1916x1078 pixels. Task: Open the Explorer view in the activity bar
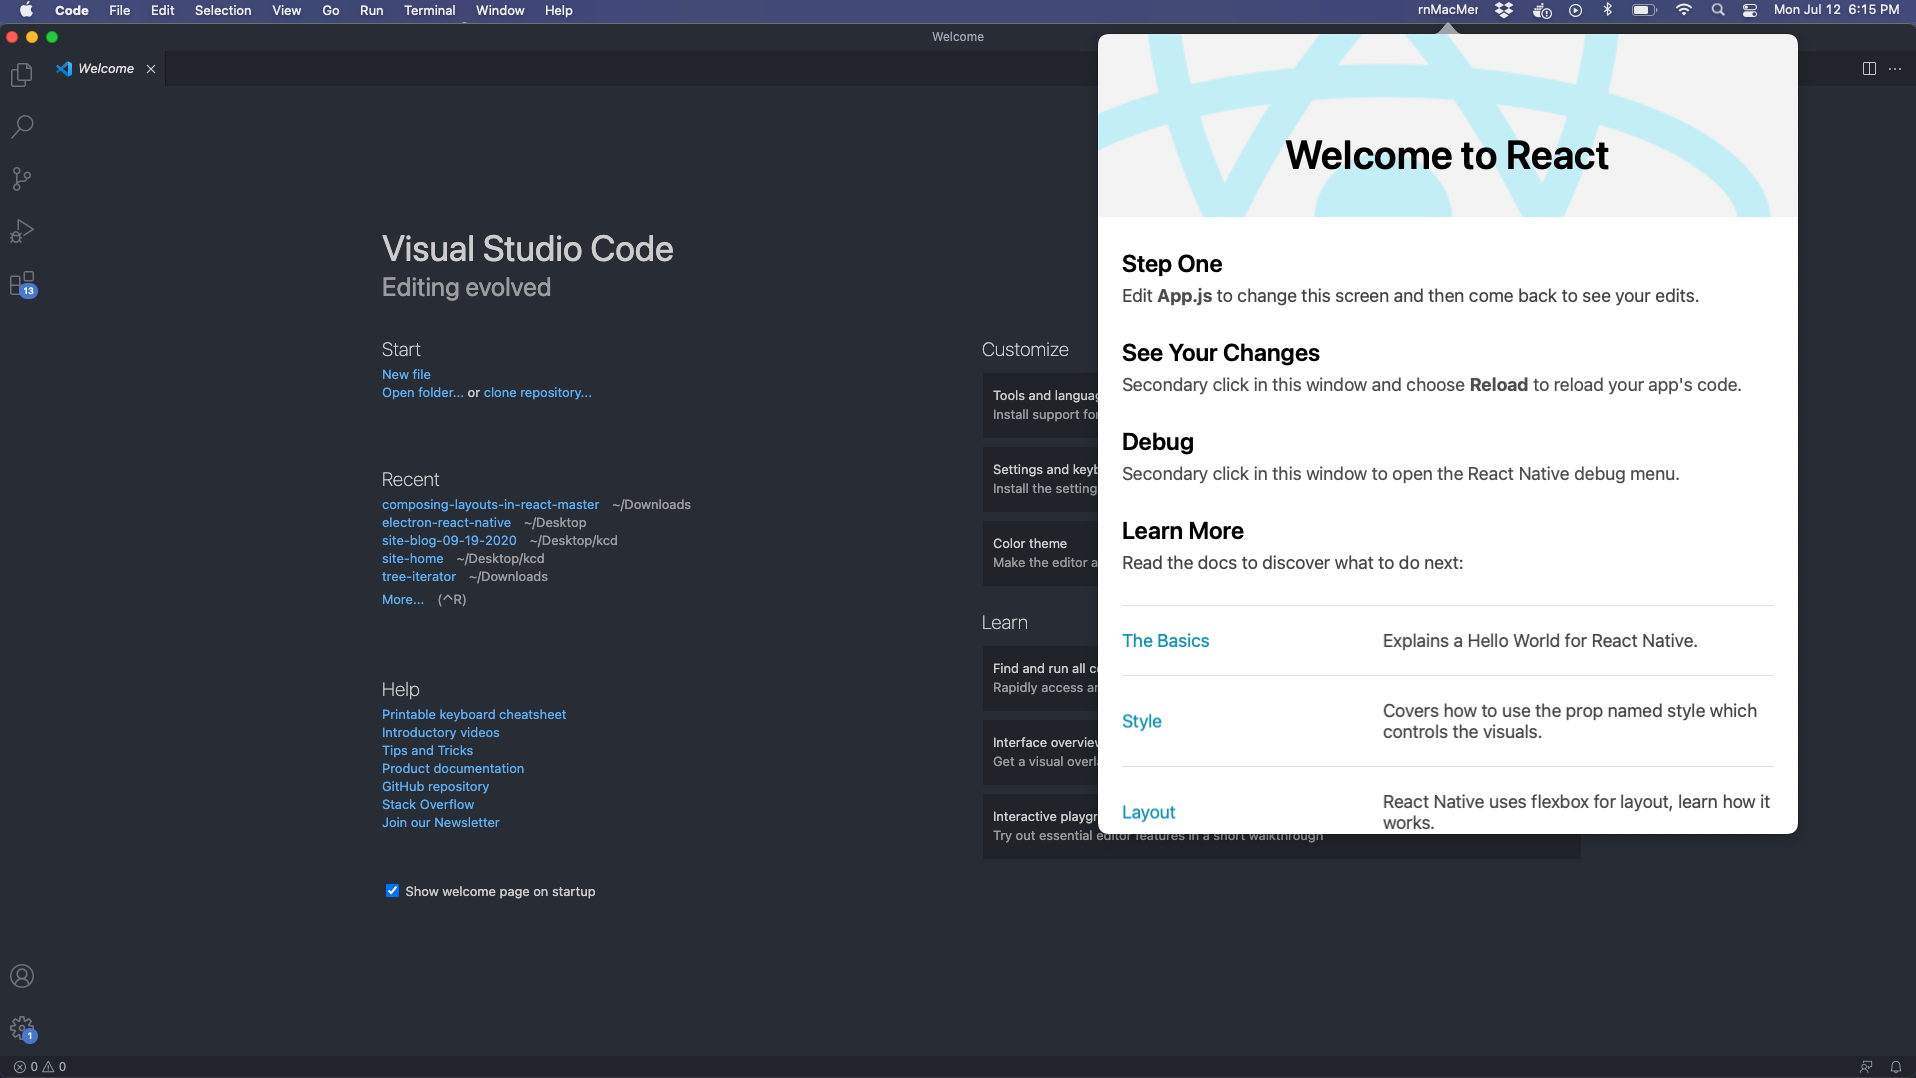[22, 75]
